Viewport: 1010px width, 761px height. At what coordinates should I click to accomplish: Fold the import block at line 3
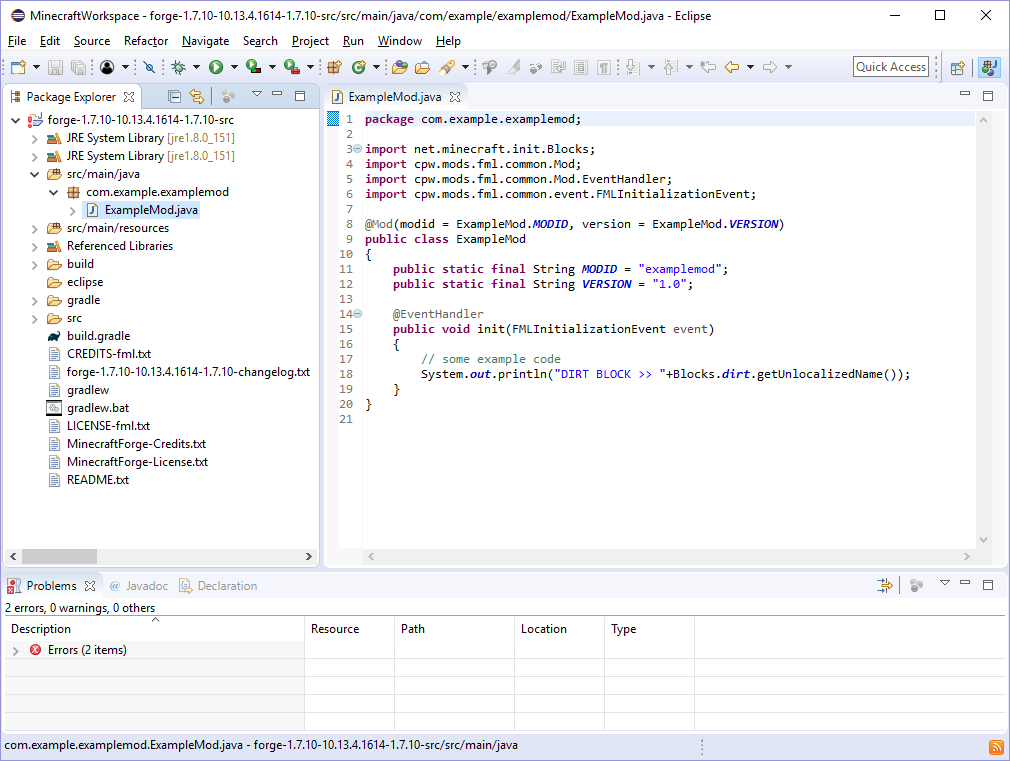(357, 149)
